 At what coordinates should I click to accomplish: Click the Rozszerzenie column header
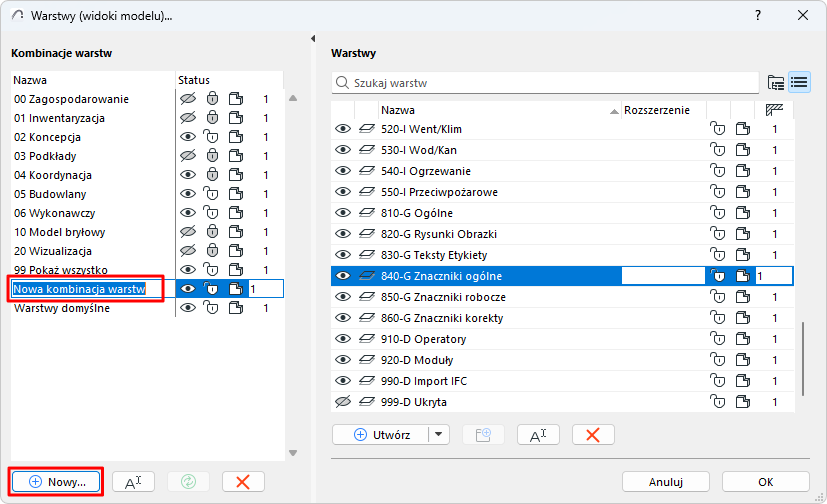(656, 110)
